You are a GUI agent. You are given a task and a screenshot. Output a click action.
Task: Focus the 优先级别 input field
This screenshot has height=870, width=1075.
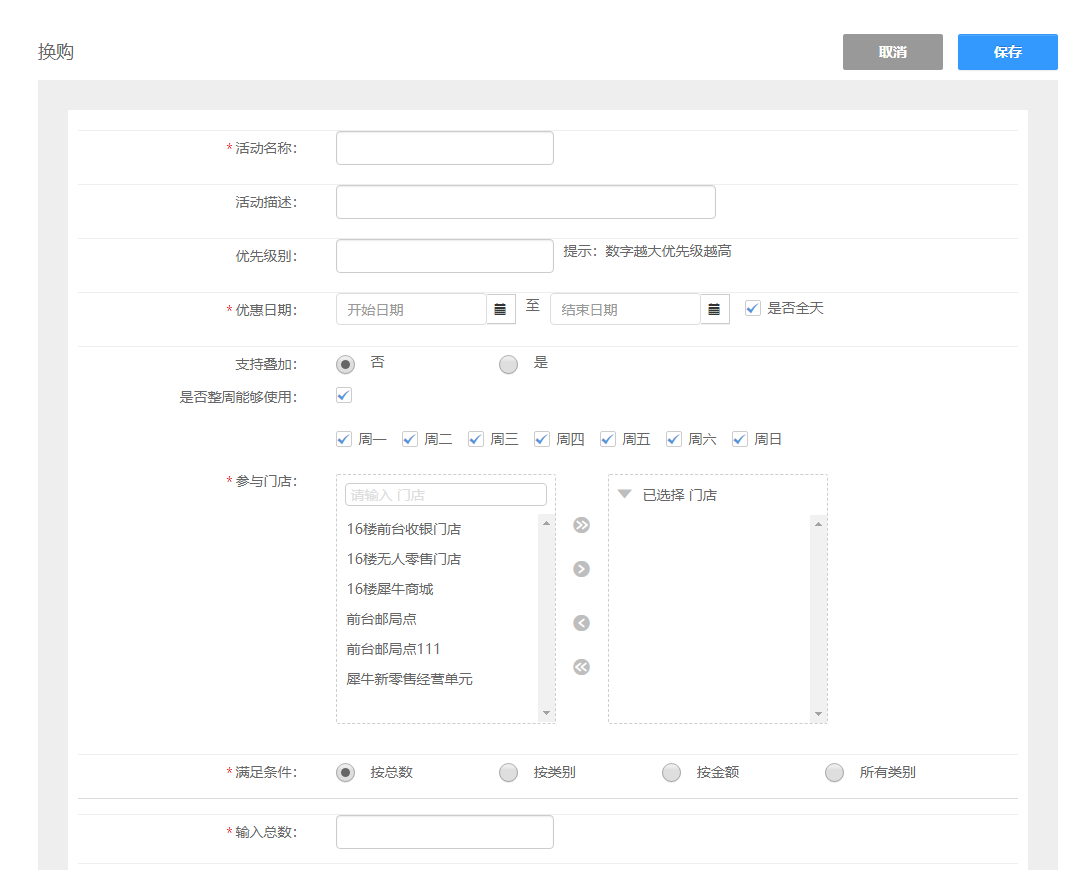tap(445, 256)
